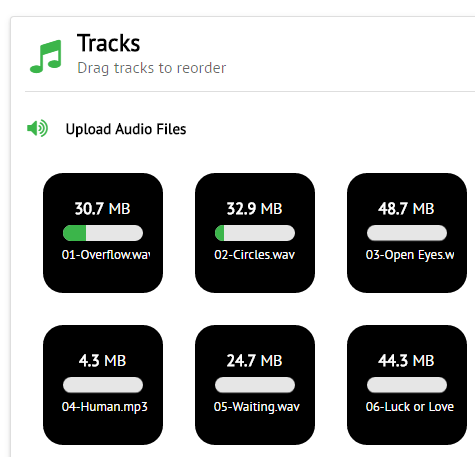The height and width of the screenshot is (457, 475).
Task: Click the 02-Circles.wav upload progress bar
Action: pos(255,233)
